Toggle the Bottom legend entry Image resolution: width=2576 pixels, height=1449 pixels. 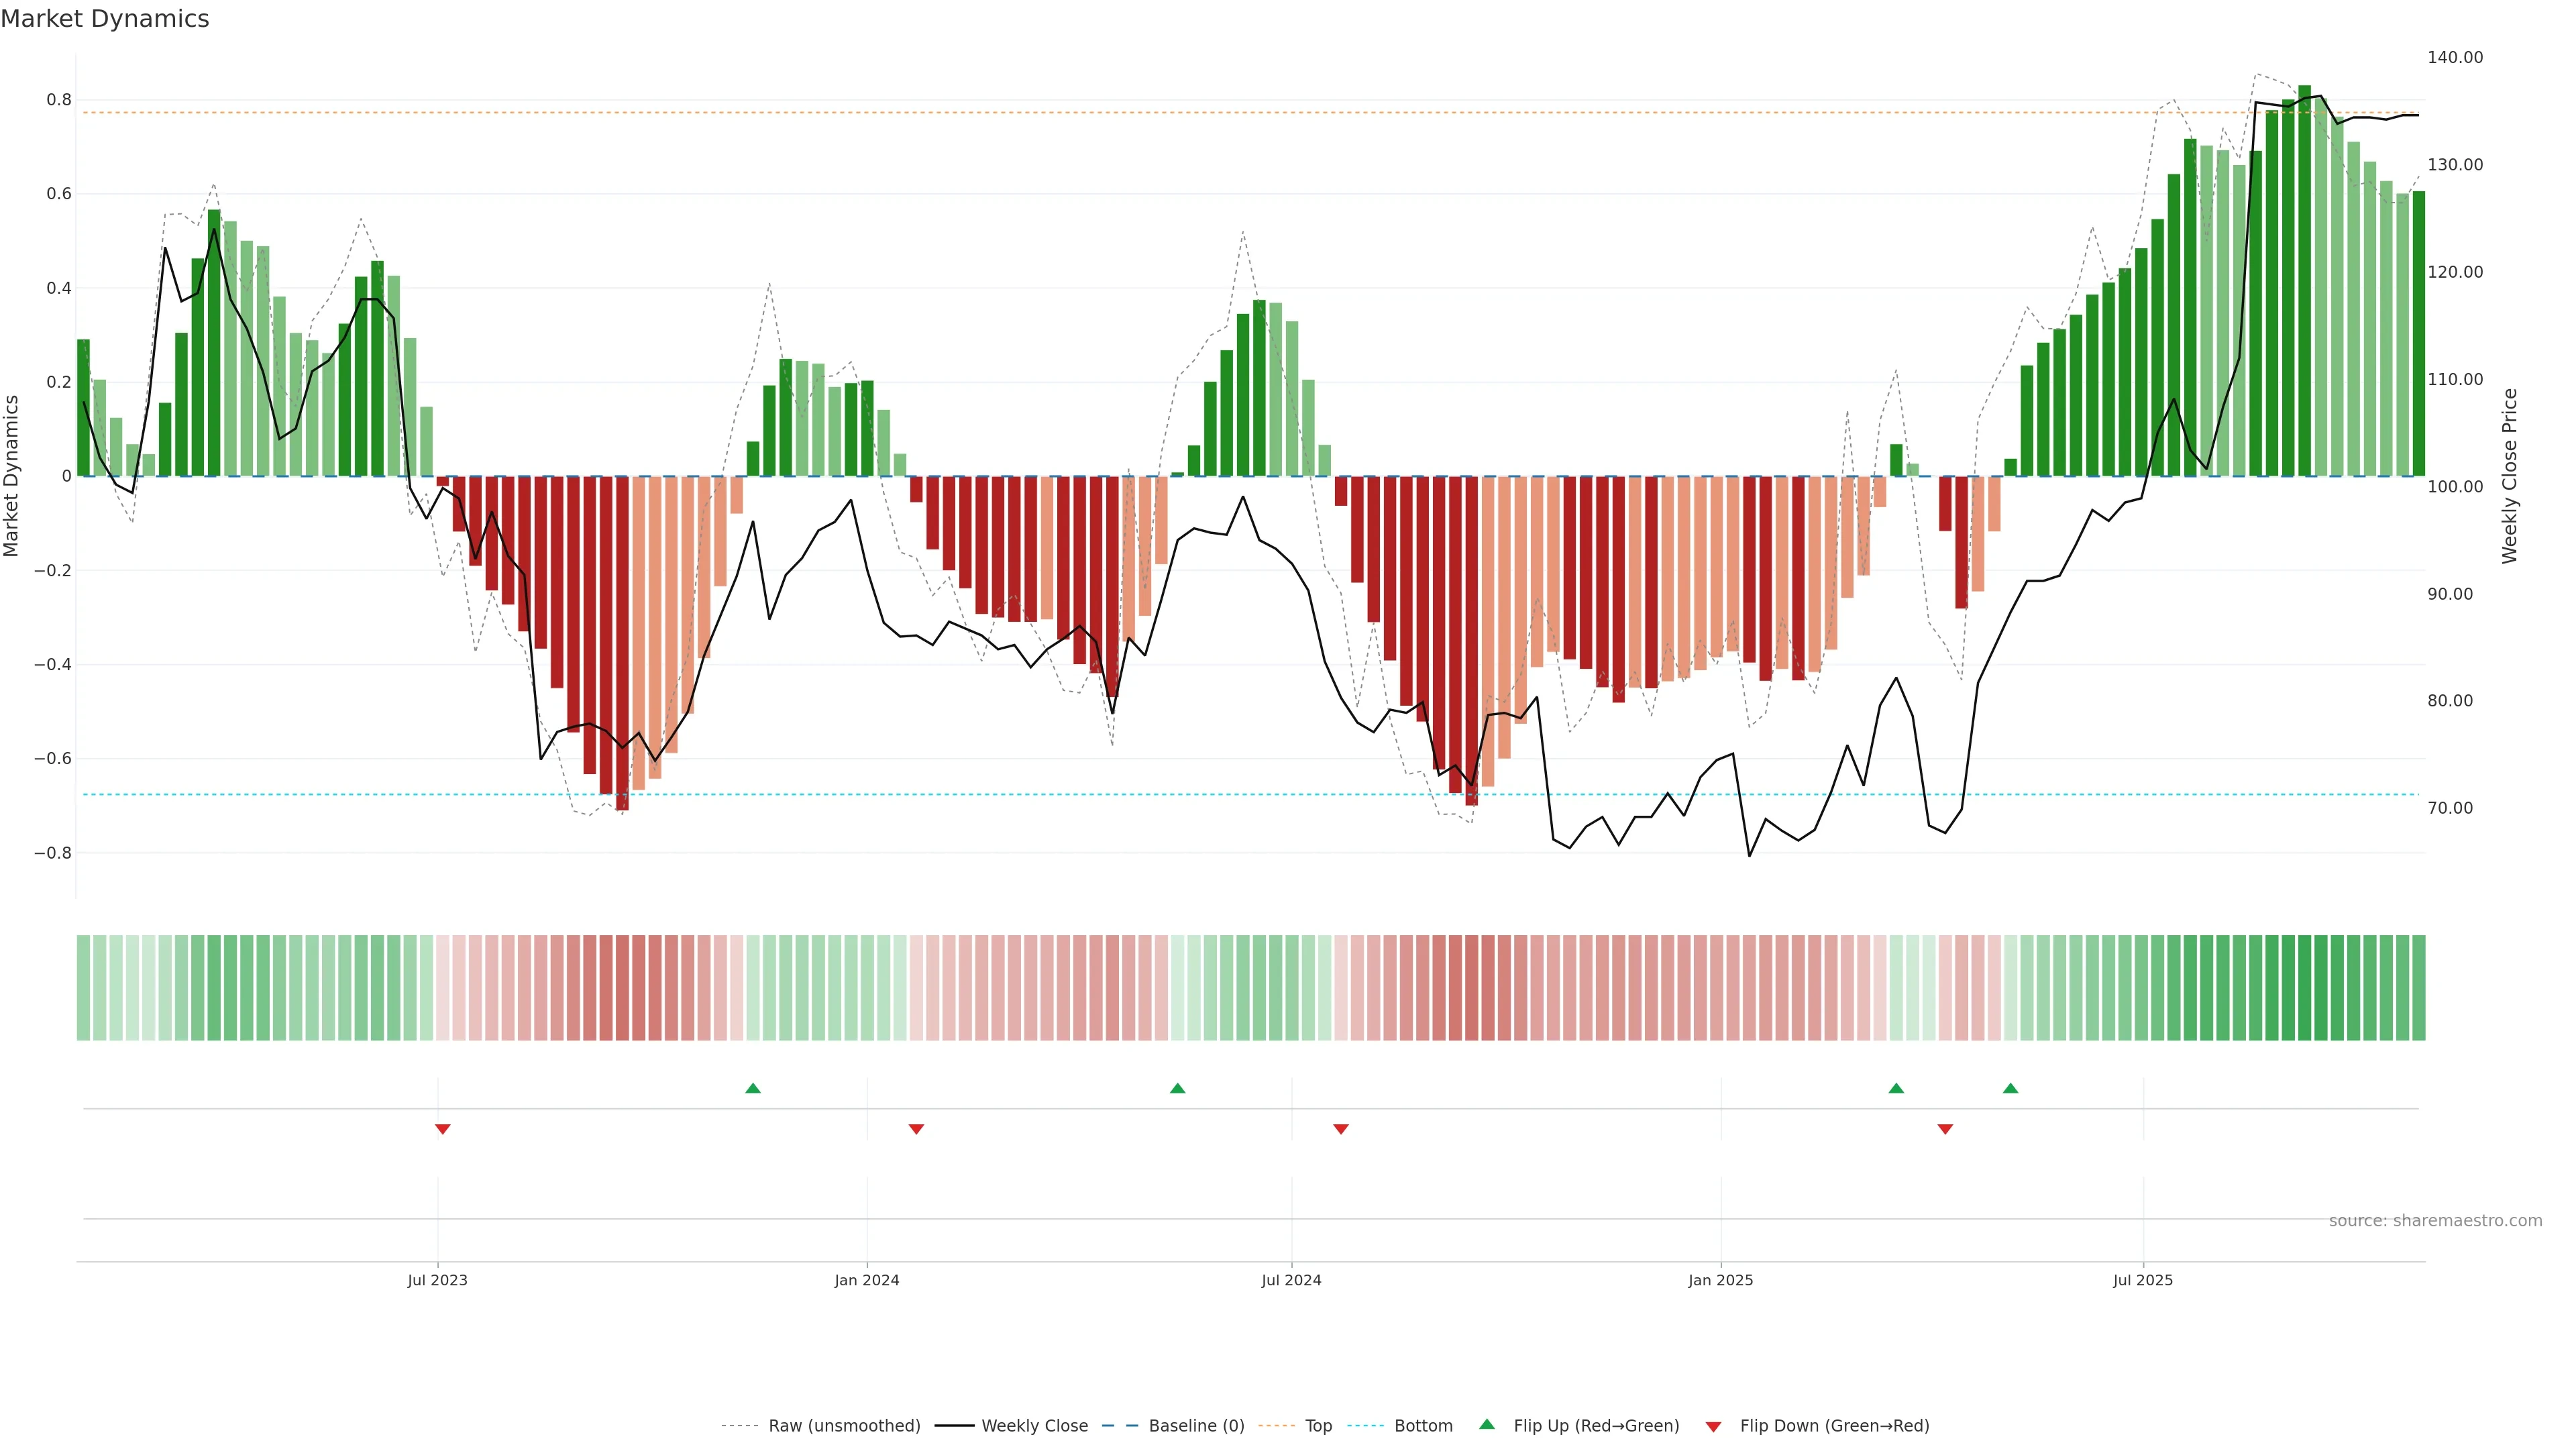pos(1423,1426)
